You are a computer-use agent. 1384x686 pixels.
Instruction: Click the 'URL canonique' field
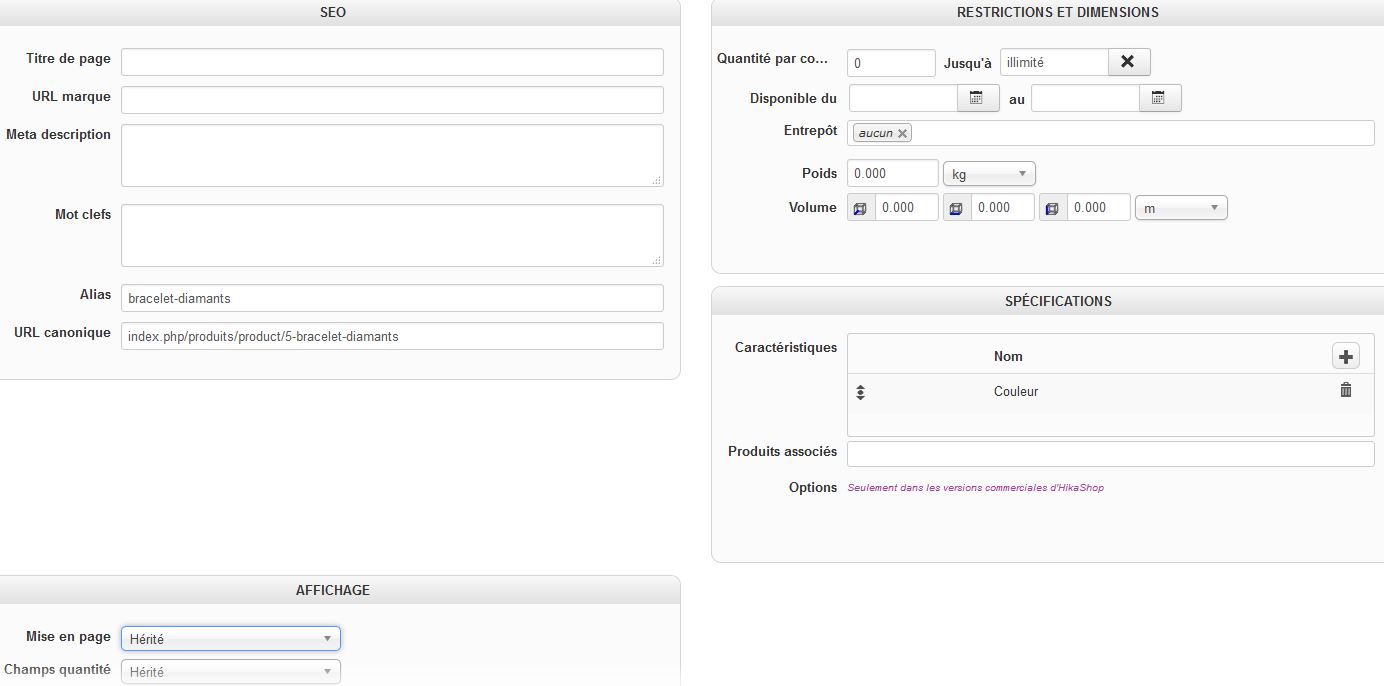click(x=392, y=336)
